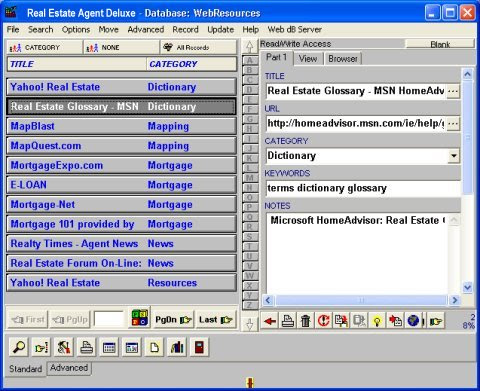Click the horizontal scrollbar left arrow
The image size is (480, 391).
point(268,300)
